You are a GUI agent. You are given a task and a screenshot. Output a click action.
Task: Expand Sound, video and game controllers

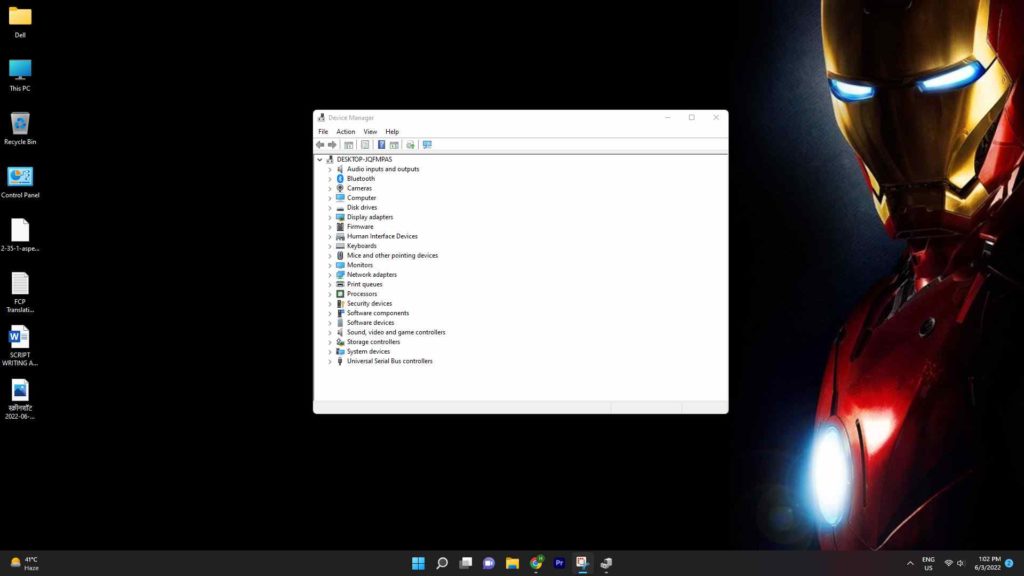pyautogui.click(x=329, y=332)
